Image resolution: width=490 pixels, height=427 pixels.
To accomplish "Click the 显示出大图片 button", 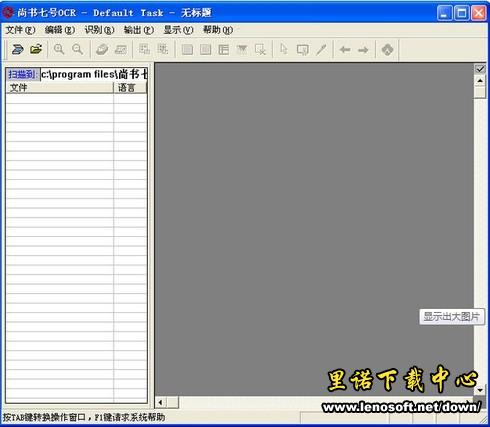I will (x=451, y=316).
